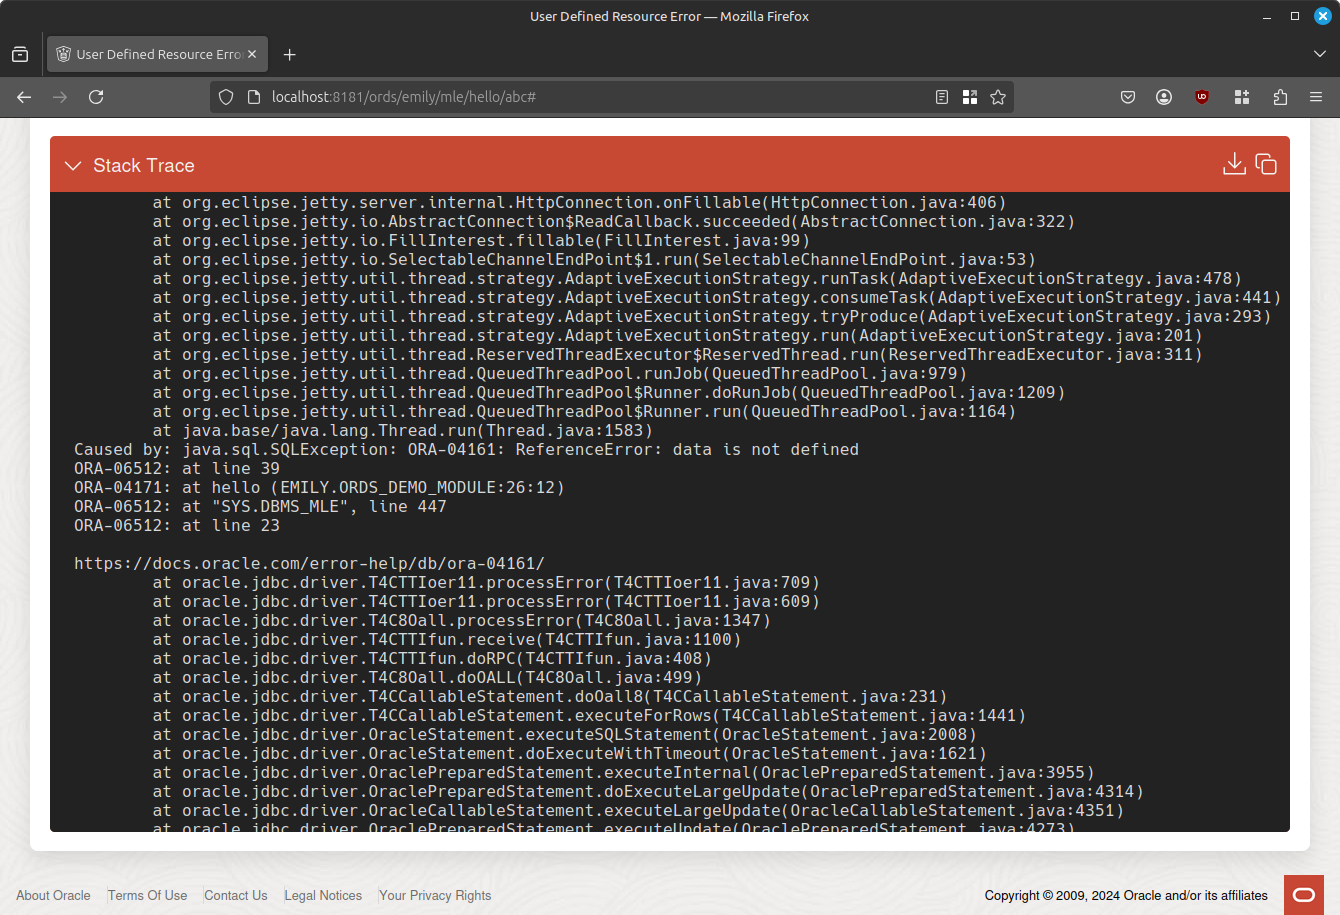Collapse the Stack Trace section
This screenshot has width=1340, height=915.
click(73, 166)
